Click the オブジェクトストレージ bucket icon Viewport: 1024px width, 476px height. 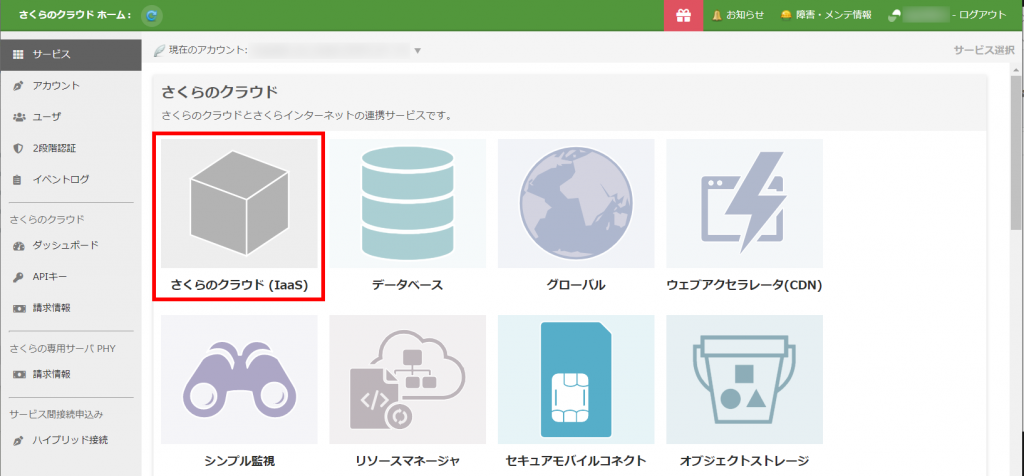click(x=744, y=379)
